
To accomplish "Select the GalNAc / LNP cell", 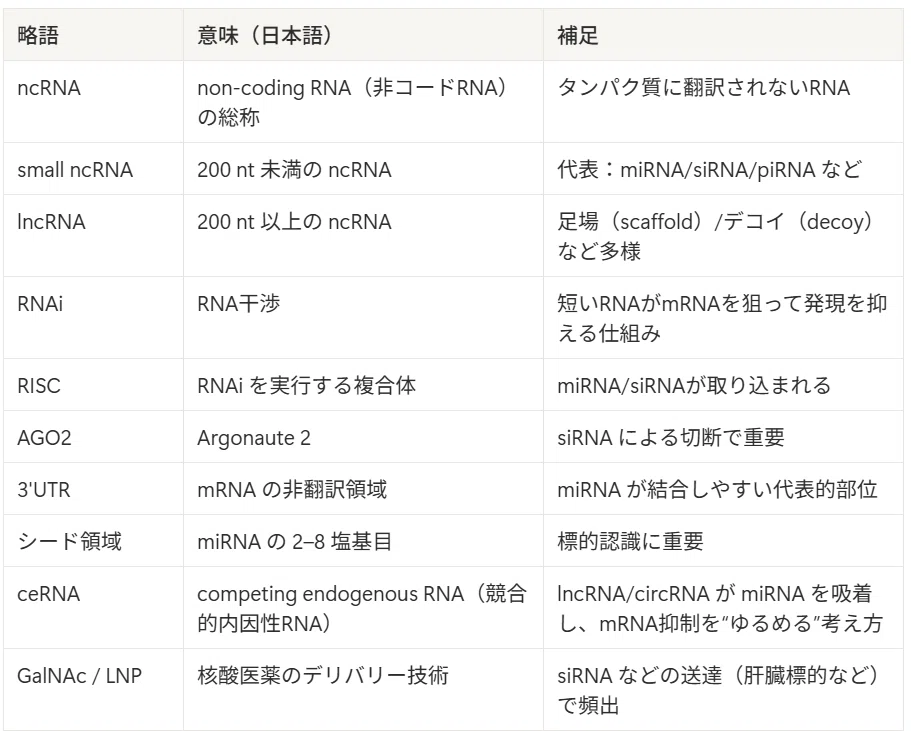I will 94,690.
